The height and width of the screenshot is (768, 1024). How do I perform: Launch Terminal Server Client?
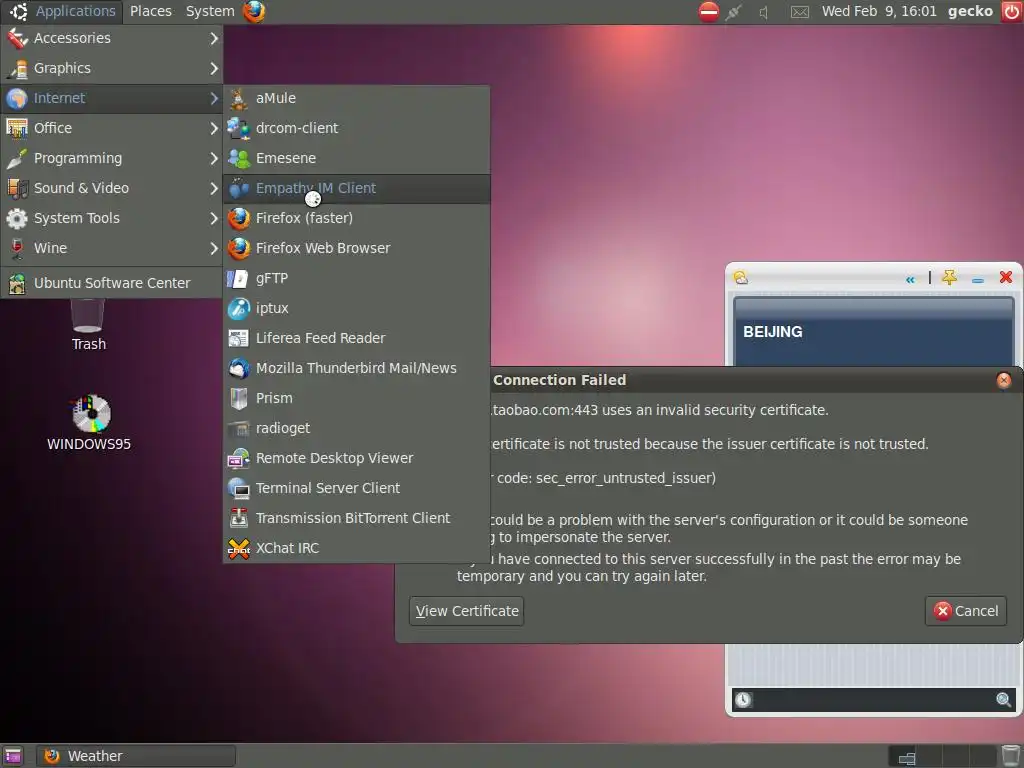357,488
